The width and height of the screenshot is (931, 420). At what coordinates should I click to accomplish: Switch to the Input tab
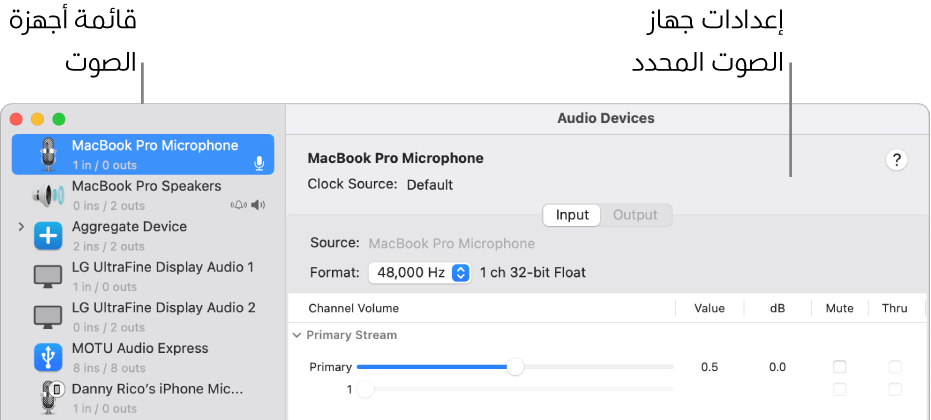(572, 215)
